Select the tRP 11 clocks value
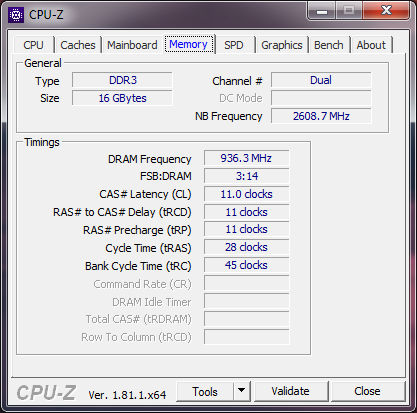The image size is (417, 413). 246,230
